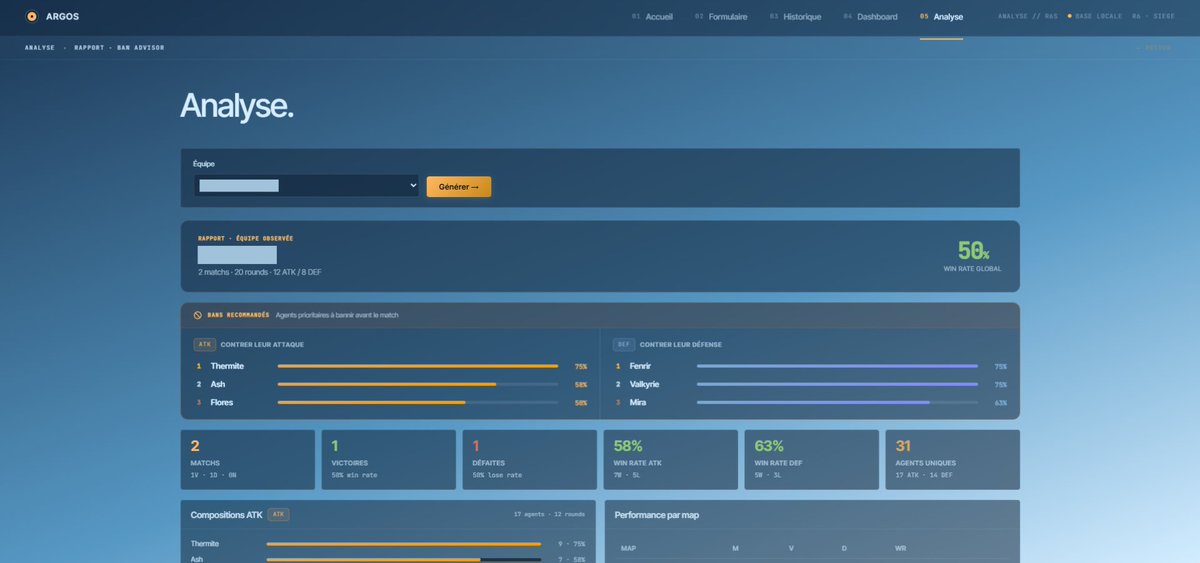Click the Rapport · Équipe Observée label
The image size is (1200, 563).
coord(245,238)
